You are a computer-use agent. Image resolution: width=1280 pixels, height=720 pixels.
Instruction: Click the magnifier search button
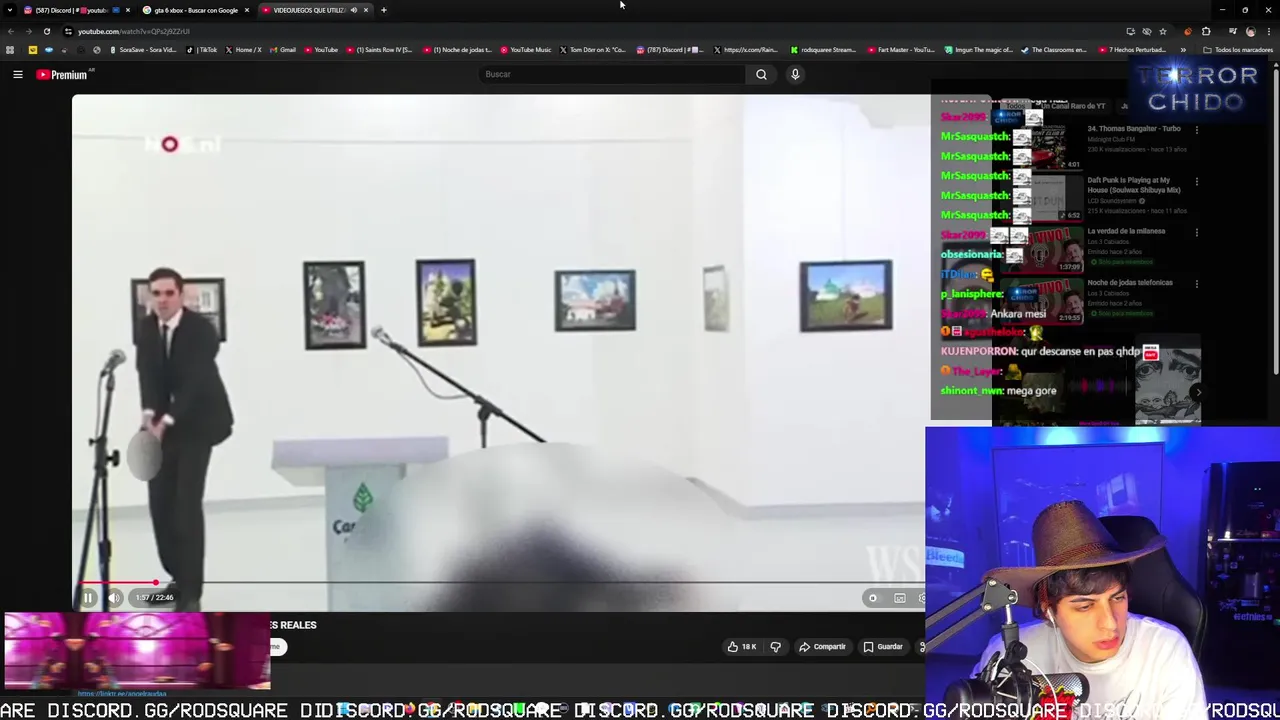[x=761, y=74]
